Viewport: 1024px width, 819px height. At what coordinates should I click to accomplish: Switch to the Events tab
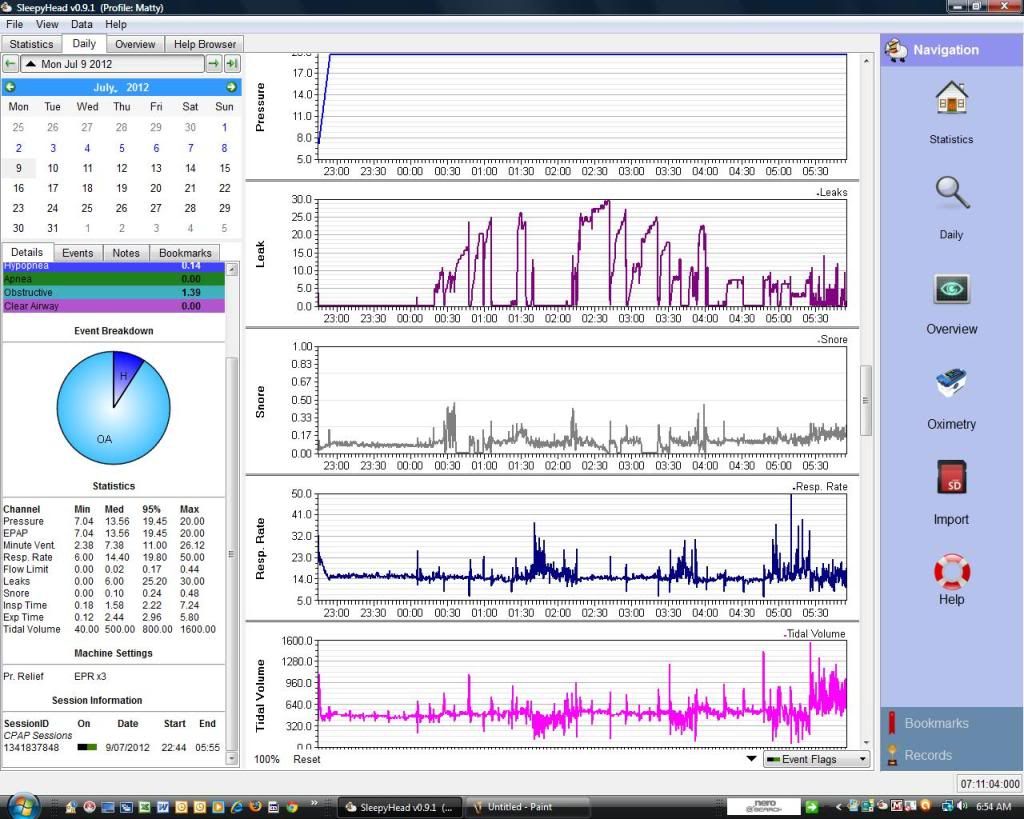click(x=78, y=253)
